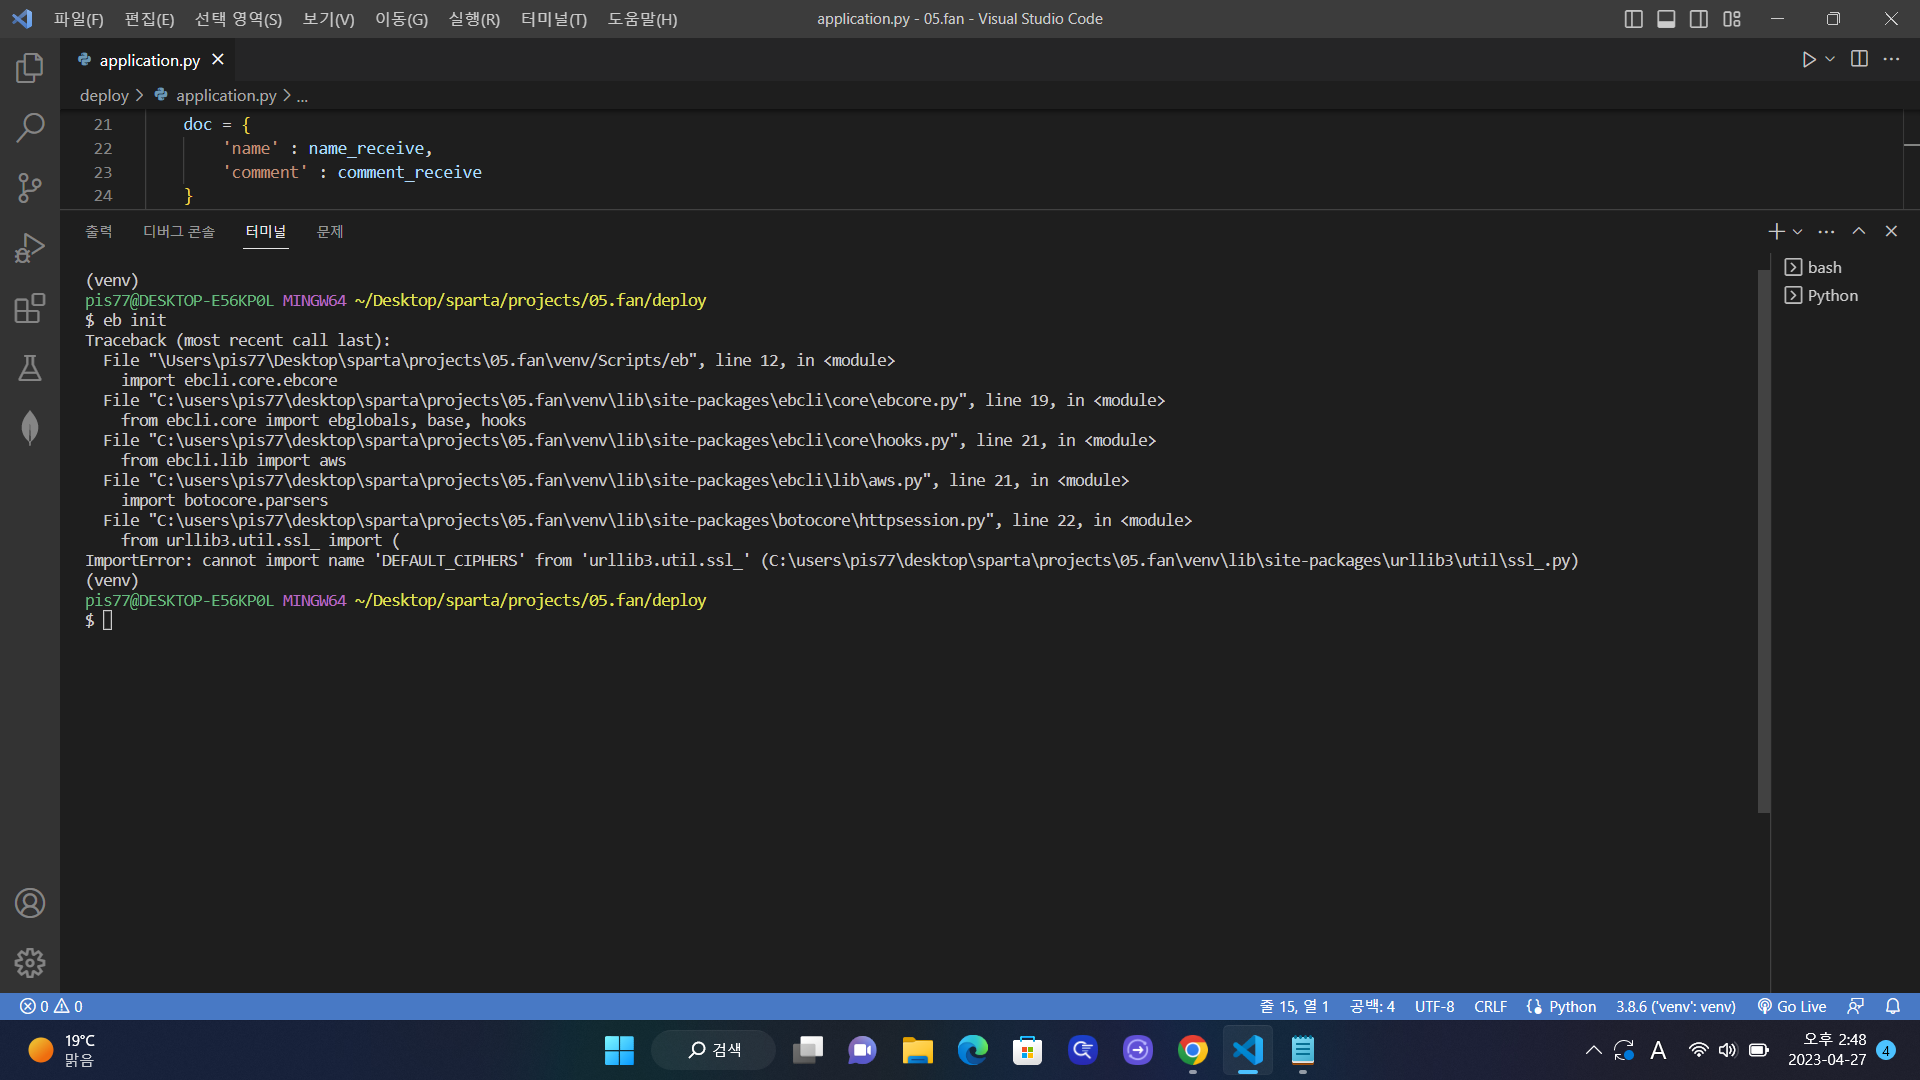Open the Testing flask view
The height and width of the screenshot is (1080, 1920).
point(30,368)
